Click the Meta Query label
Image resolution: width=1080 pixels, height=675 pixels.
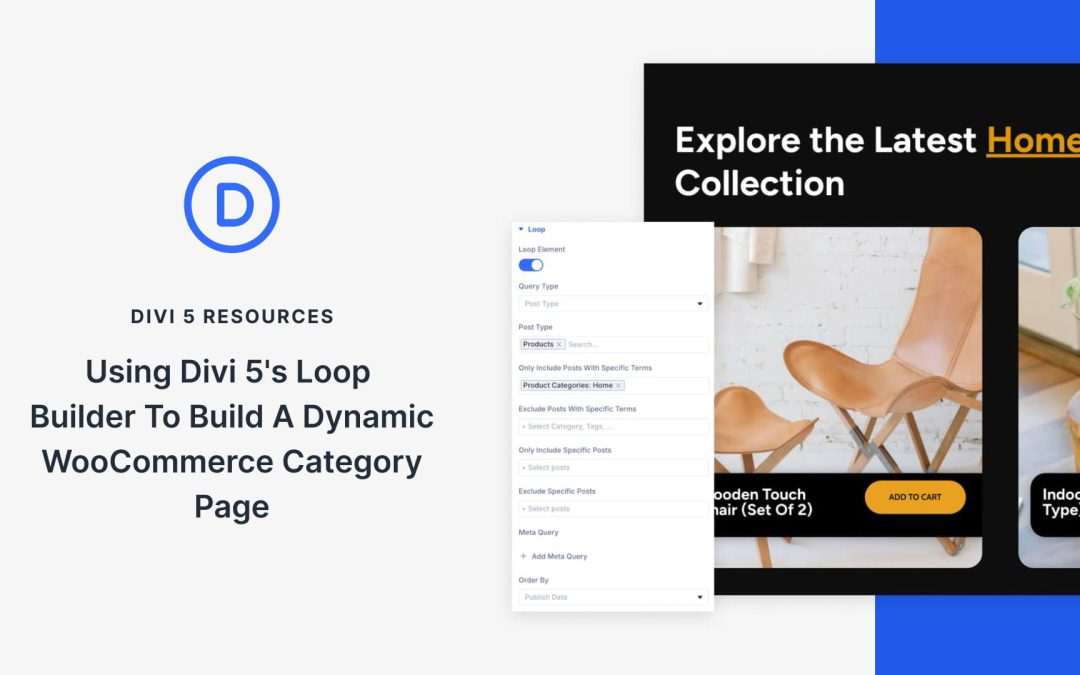[539, 532]
